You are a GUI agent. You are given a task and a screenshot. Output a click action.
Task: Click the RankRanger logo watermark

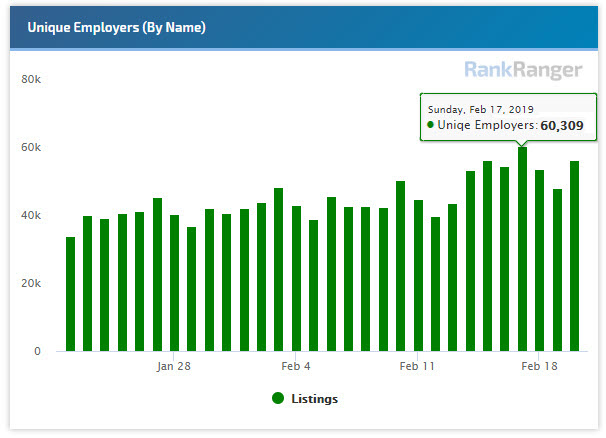tap(523, 70)
